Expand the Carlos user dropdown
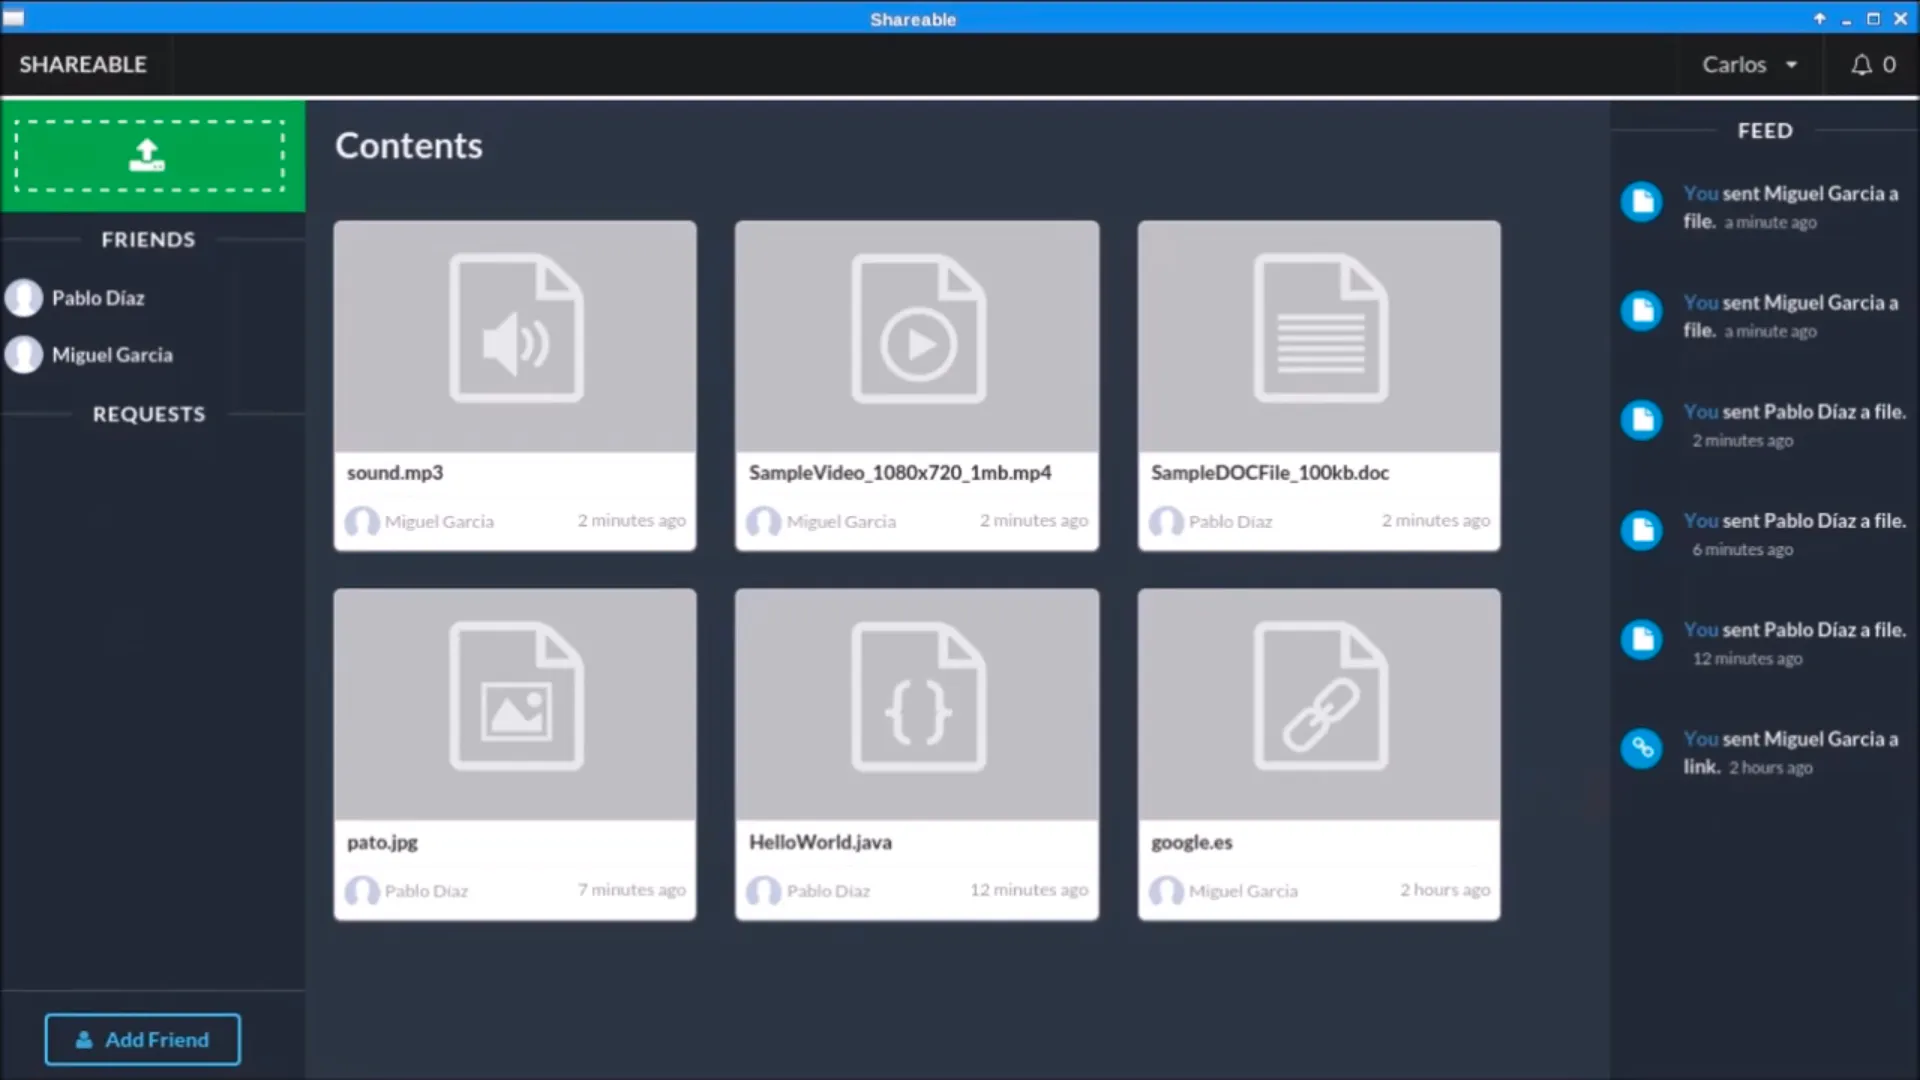Screen dimensions: 1920x1080 point(1749,65)
